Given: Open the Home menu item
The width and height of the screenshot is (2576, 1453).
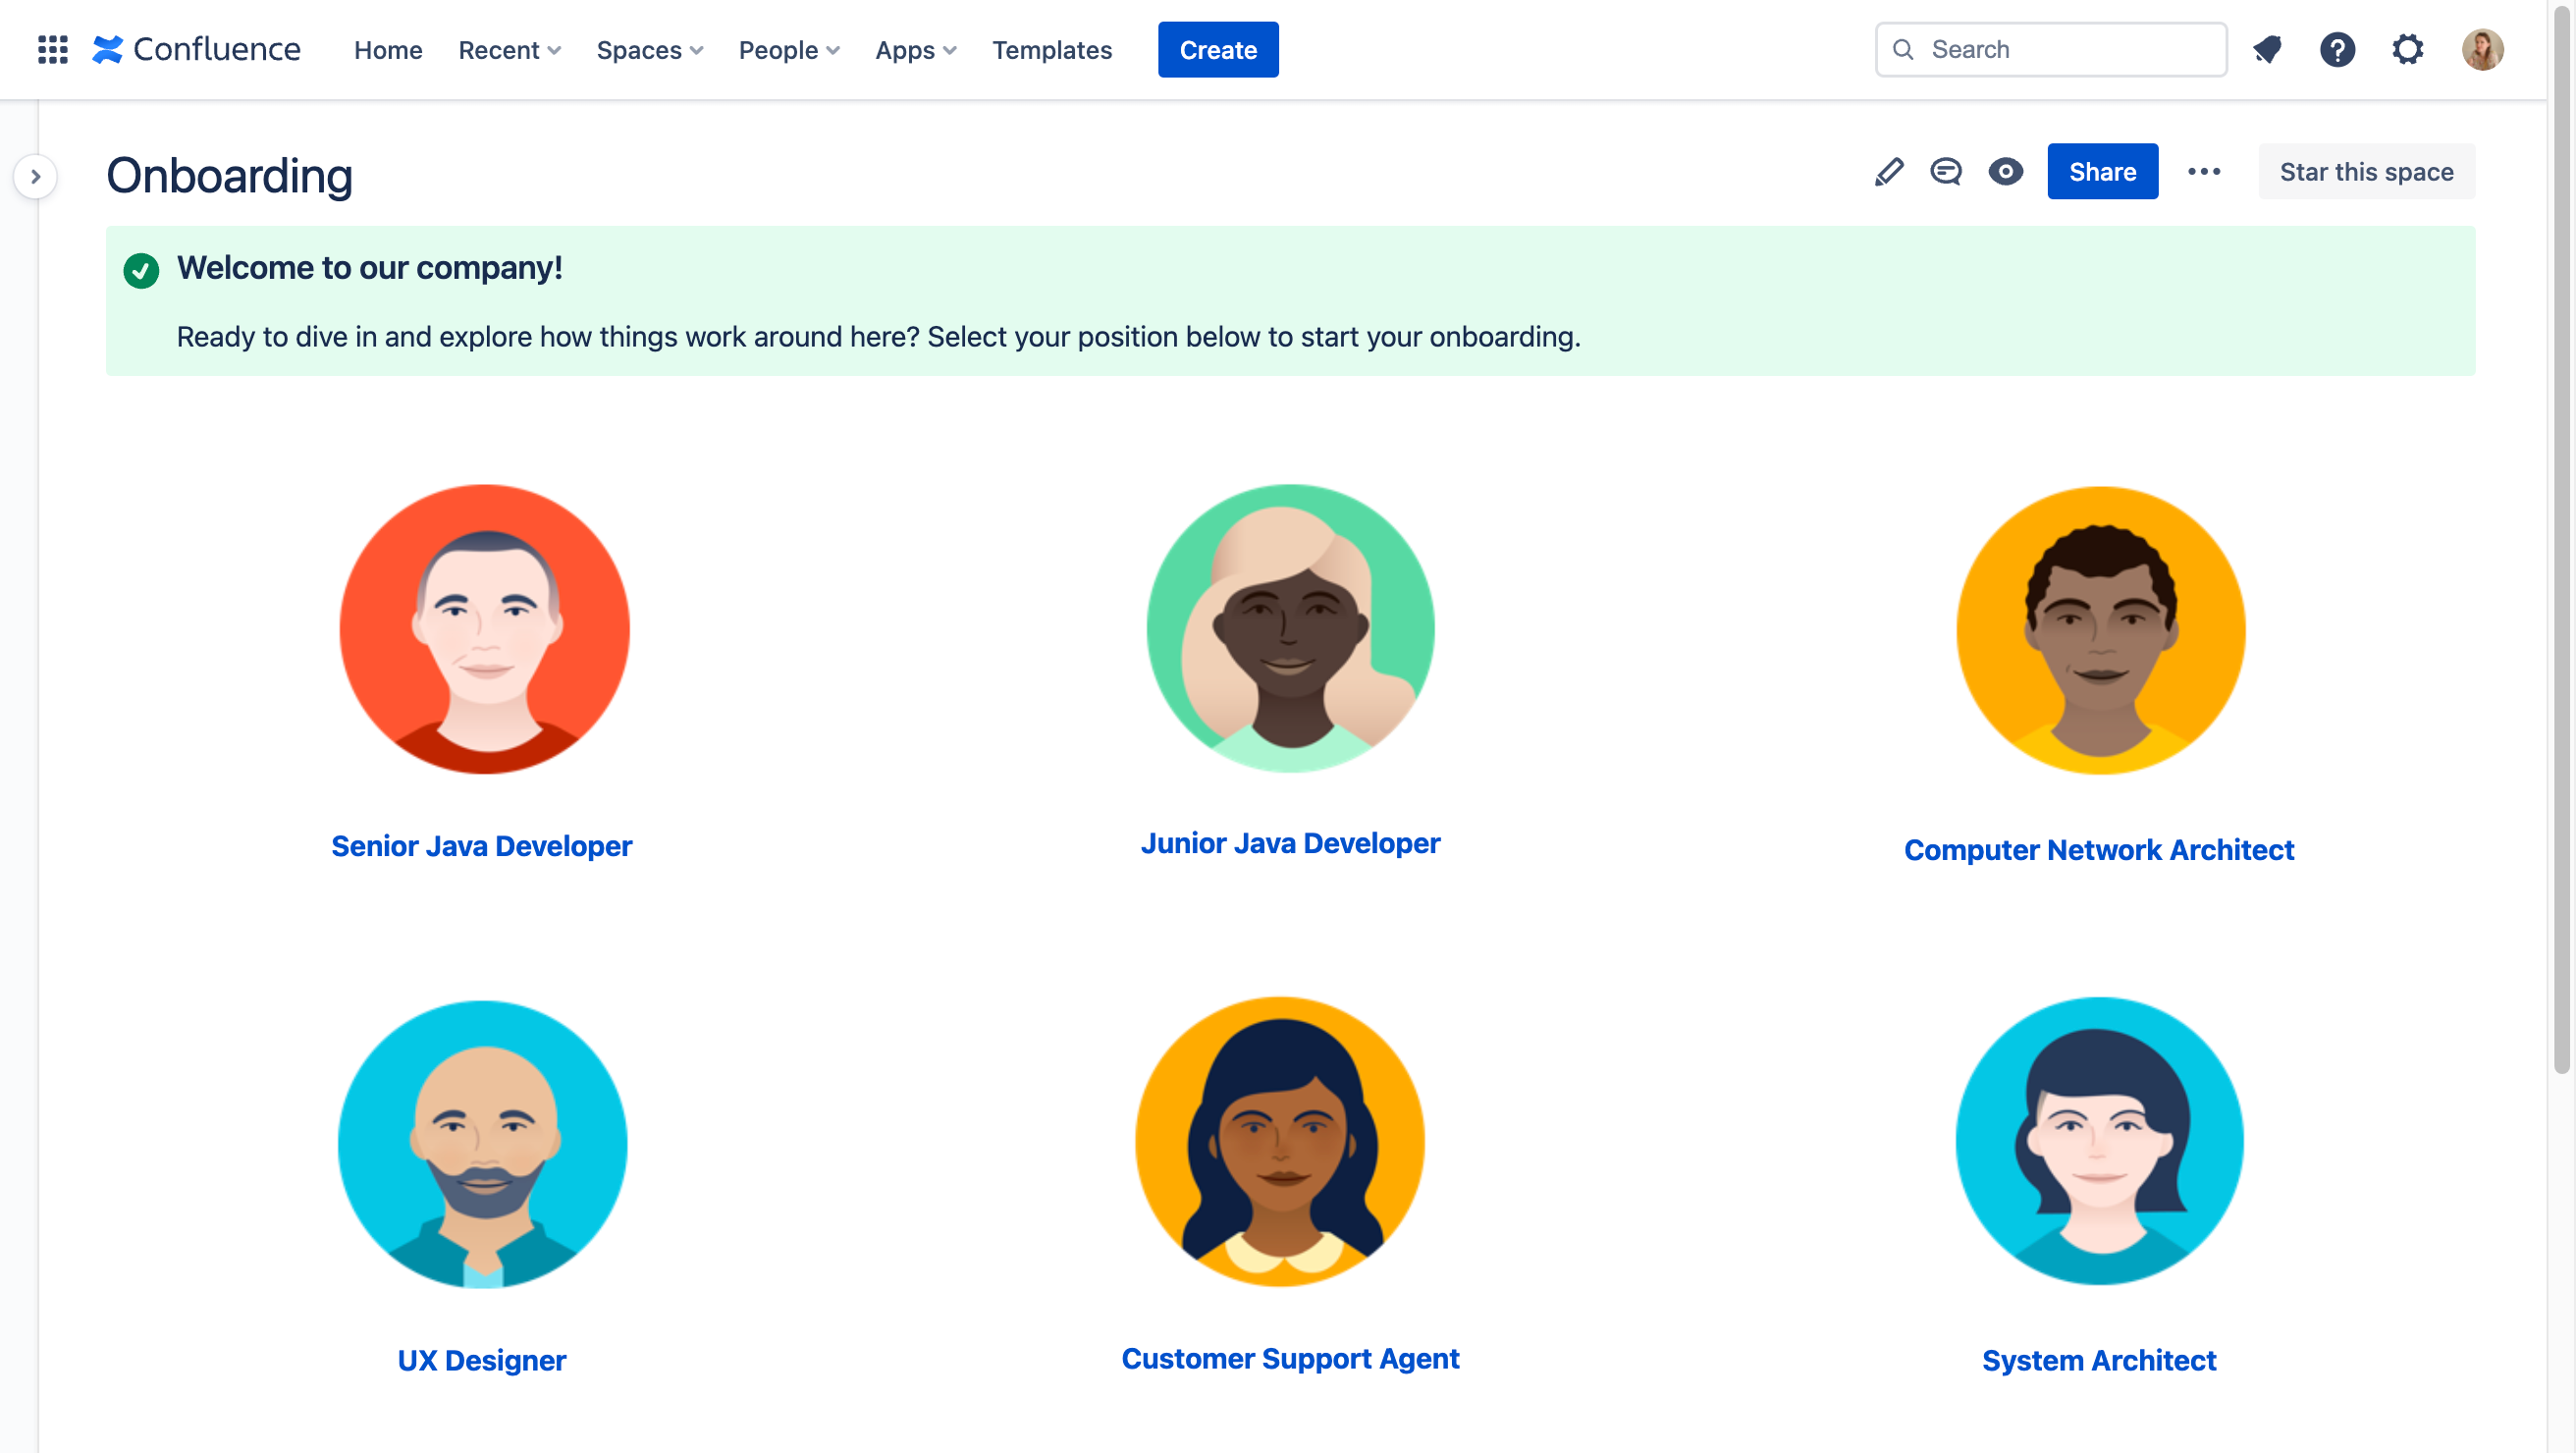Looking at the screenshot, I should pos(388,48).
